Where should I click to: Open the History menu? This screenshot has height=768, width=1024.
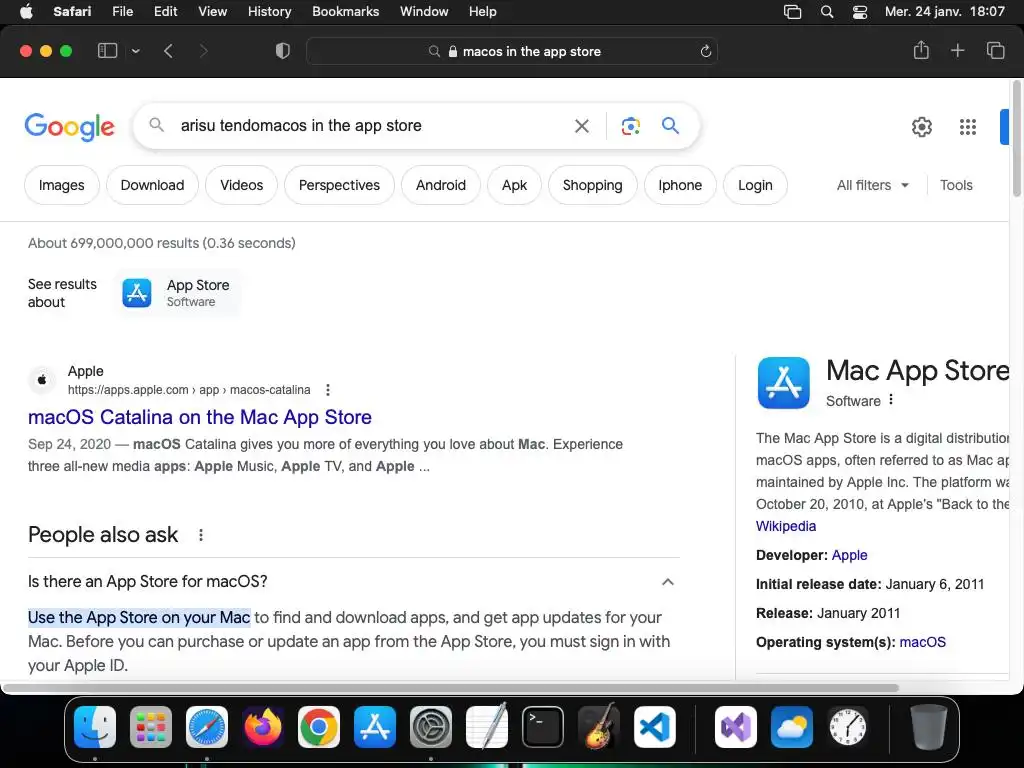pos(269,12)
